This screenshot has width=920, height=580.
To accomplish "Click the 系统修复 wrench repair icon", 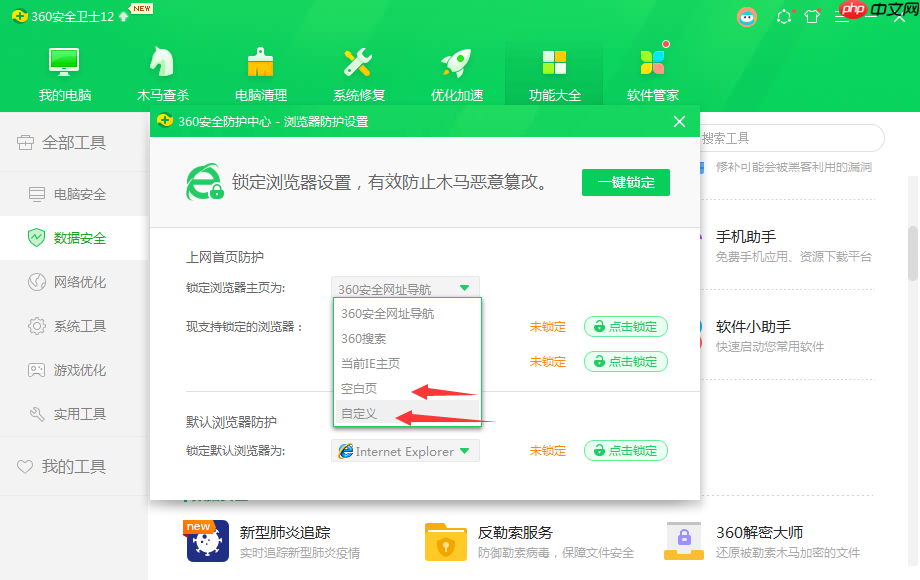I will pos(356,60).
